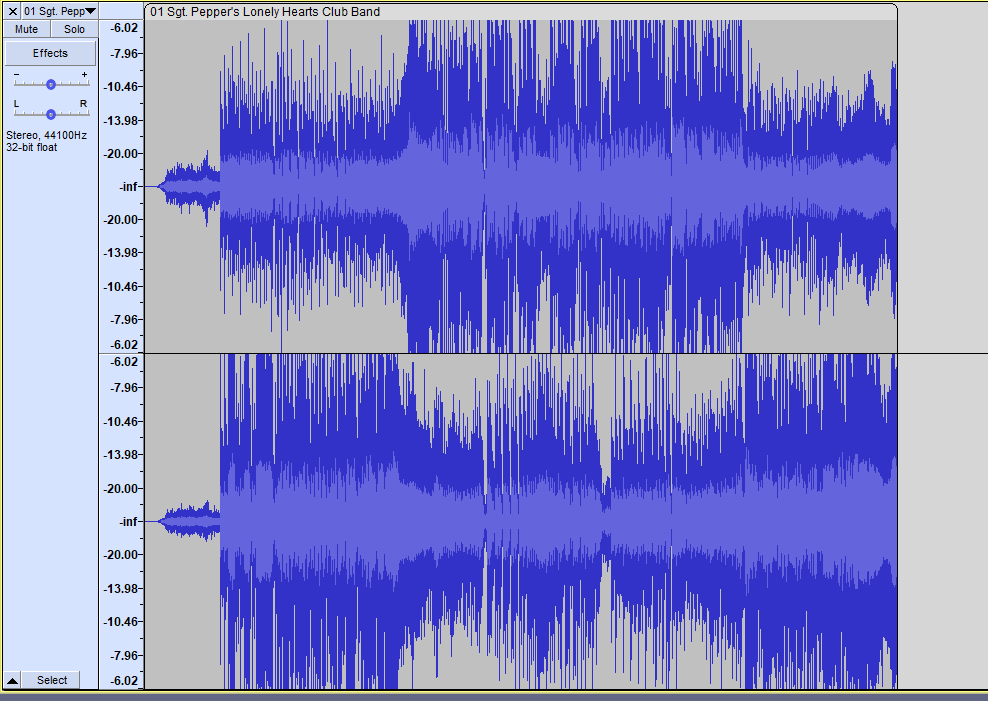This screenshot has height=701, width=988.
Task: Open the track name dropdown menu
Action: 89,10
